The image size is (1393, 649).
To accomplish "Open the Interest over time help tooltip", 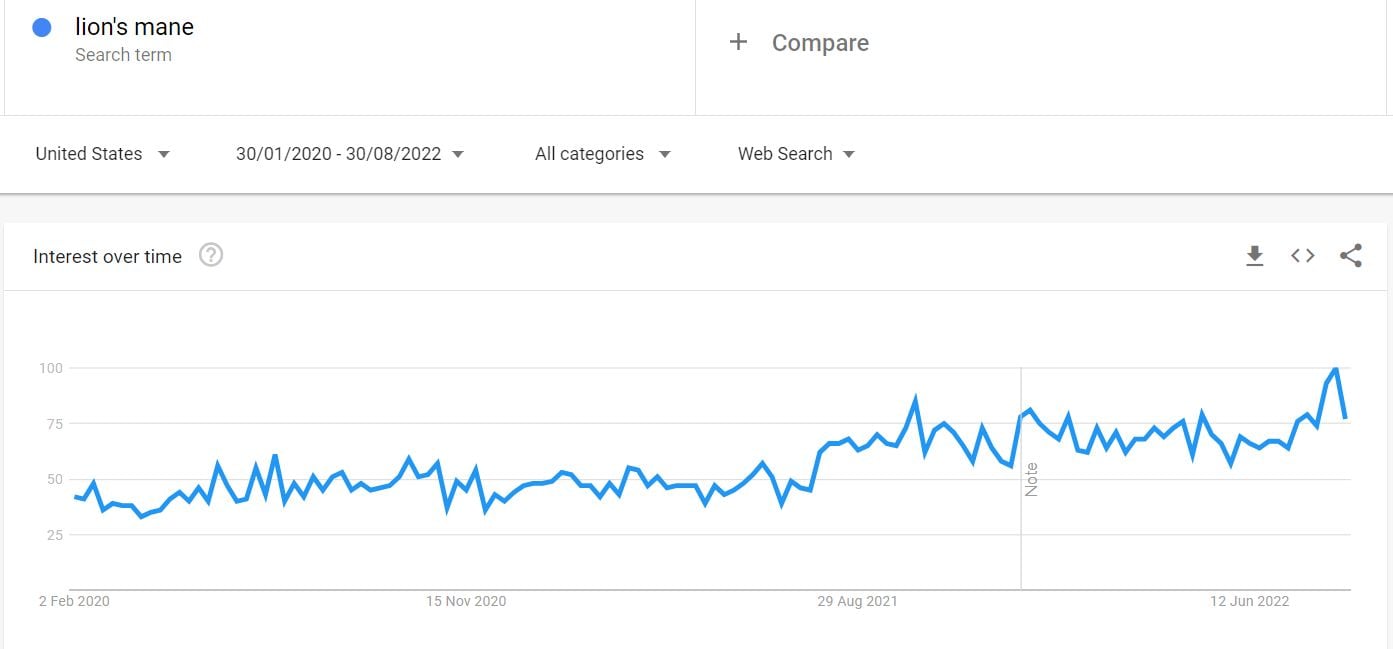I will [x=211, y=256].
